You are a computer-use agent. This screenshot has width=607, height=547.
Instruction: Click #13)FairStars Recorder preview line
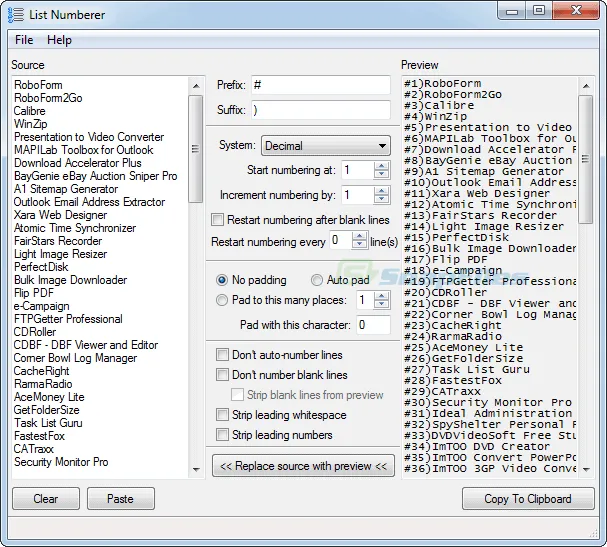pos(480,216)
